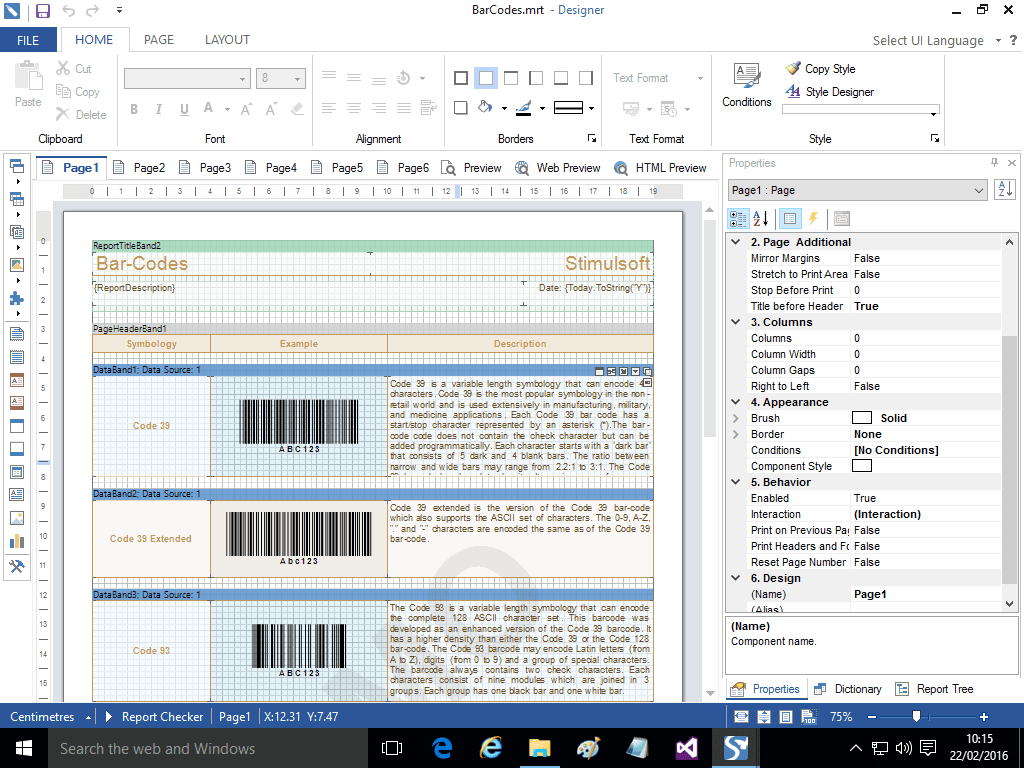Collapse the 2. Page Additional section

click(x=736, y=242)
